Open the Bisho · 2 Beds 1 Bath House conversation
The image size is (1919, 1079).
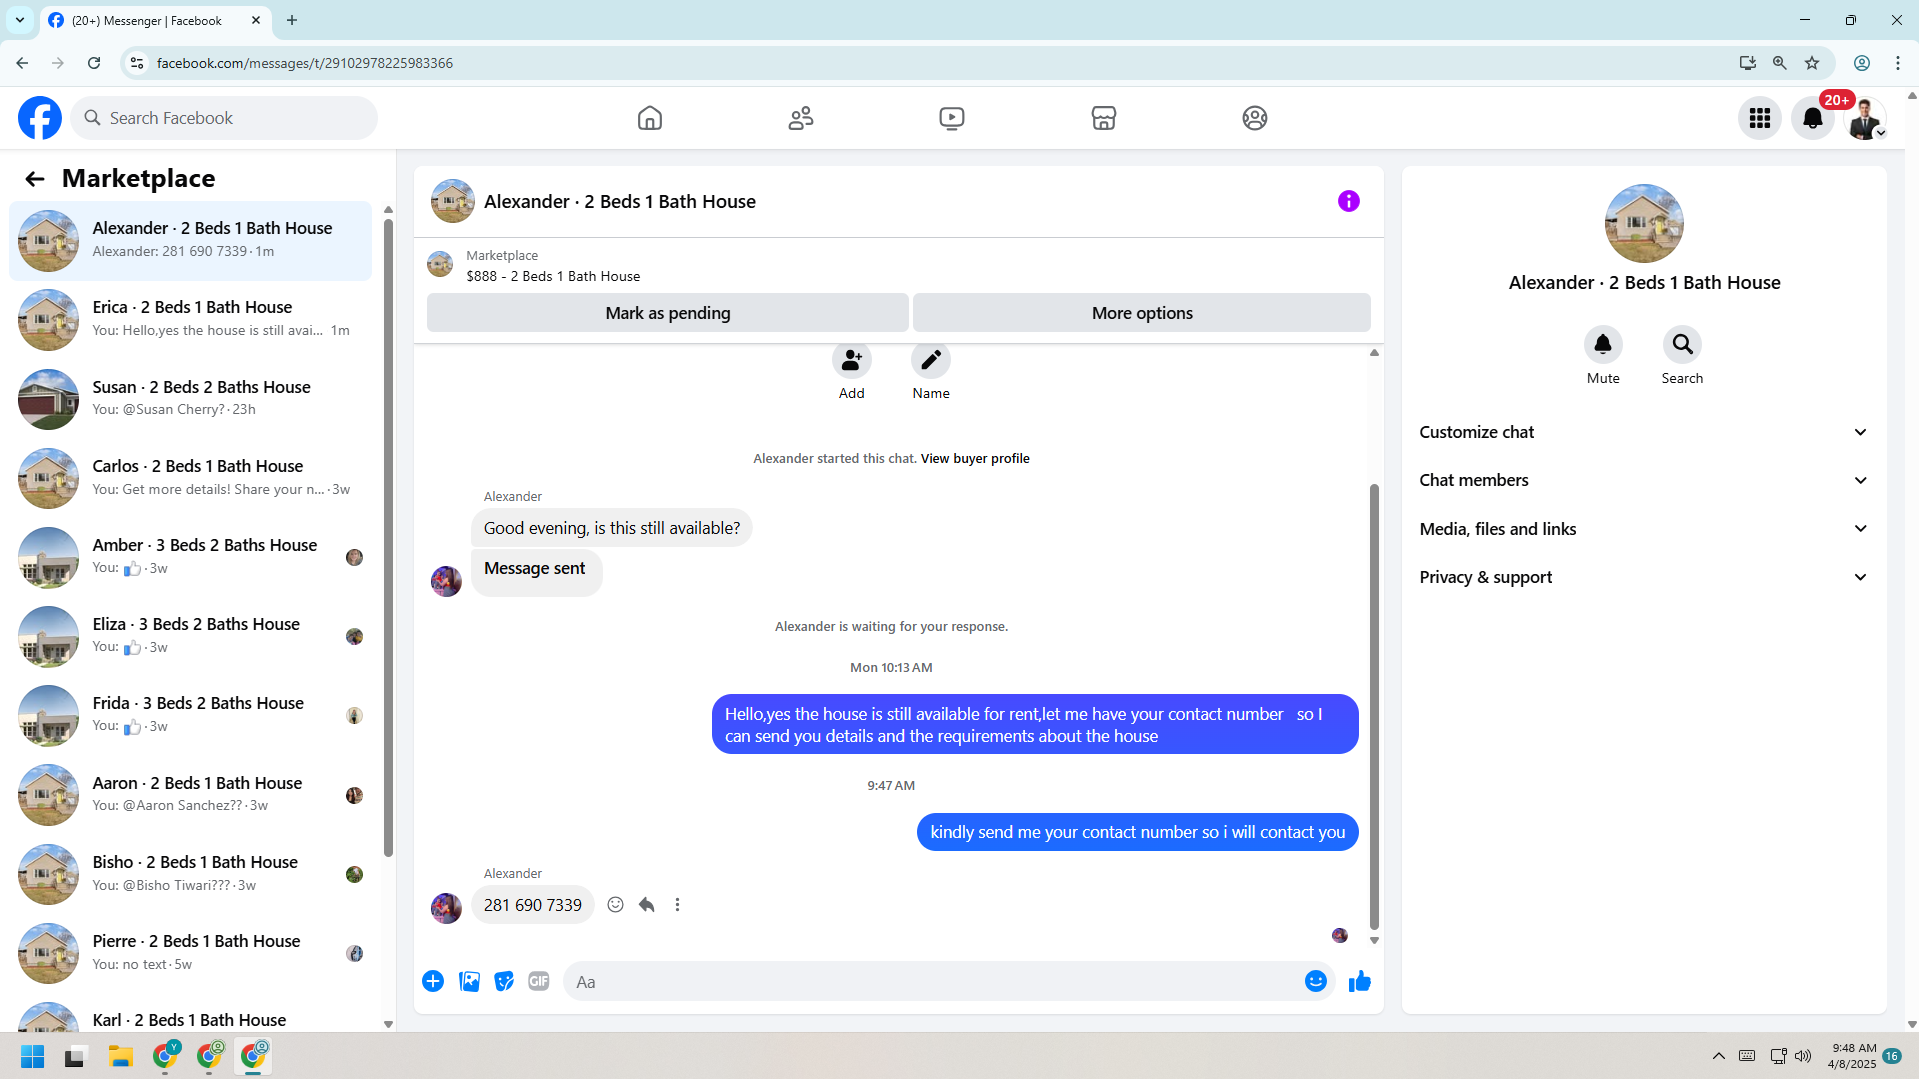point(190,874)
